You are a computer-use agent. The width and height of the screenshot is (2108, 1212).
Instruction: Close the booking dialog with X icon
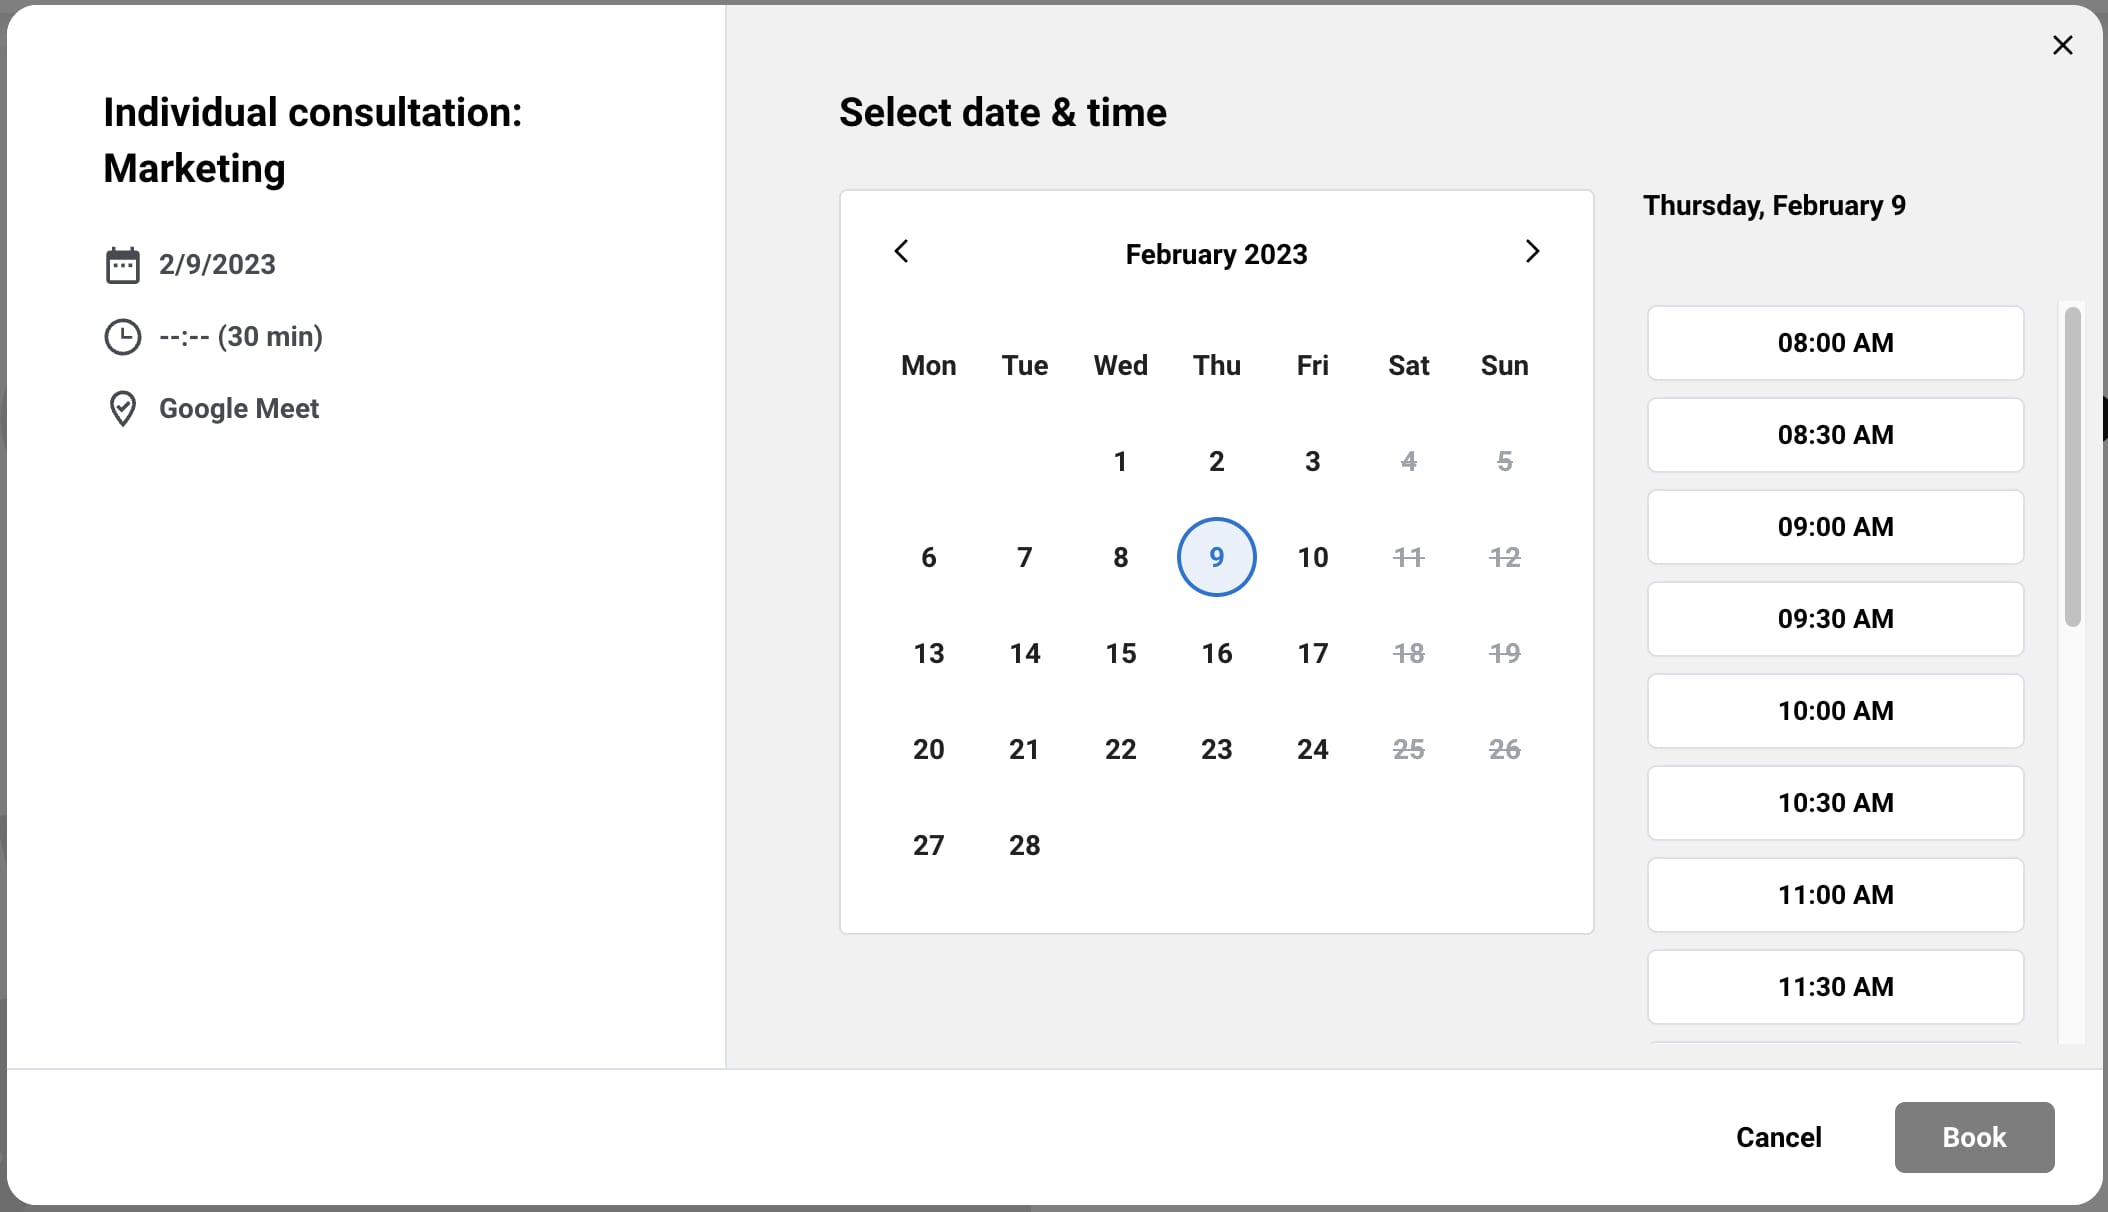tap(2062, 45)
